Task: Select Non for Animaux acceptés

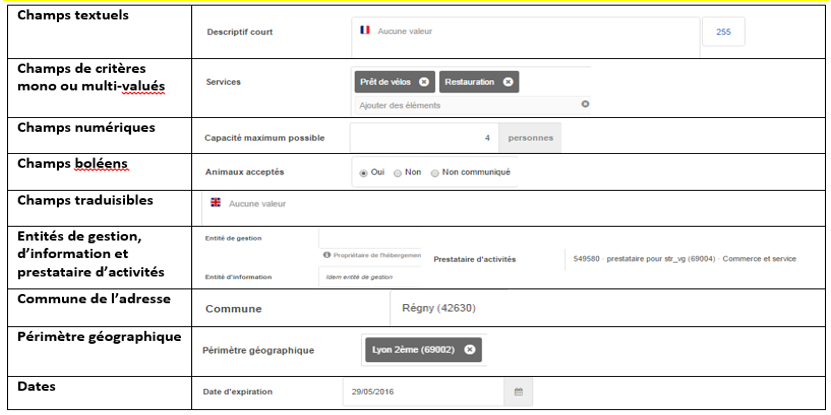Action: pyautogui.click(x=397, y=173)
